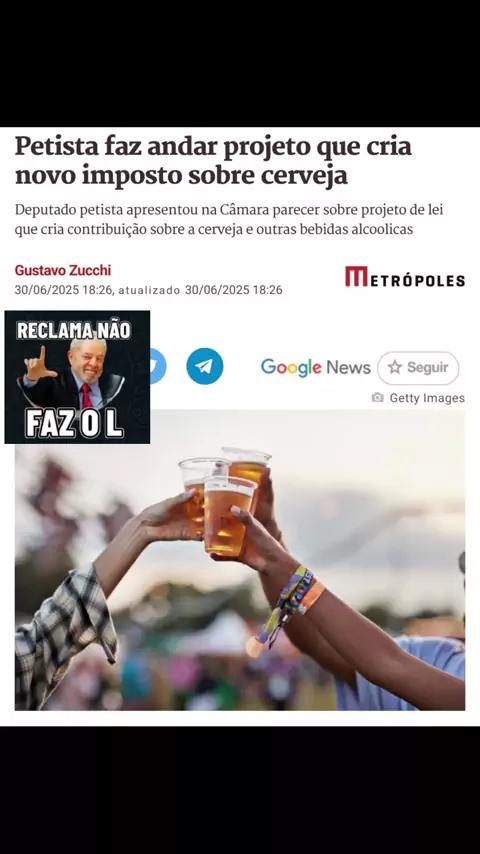The image size is (480, 854).
Task: Click the camera icon beside Getty Images
Action: [378, 398]
